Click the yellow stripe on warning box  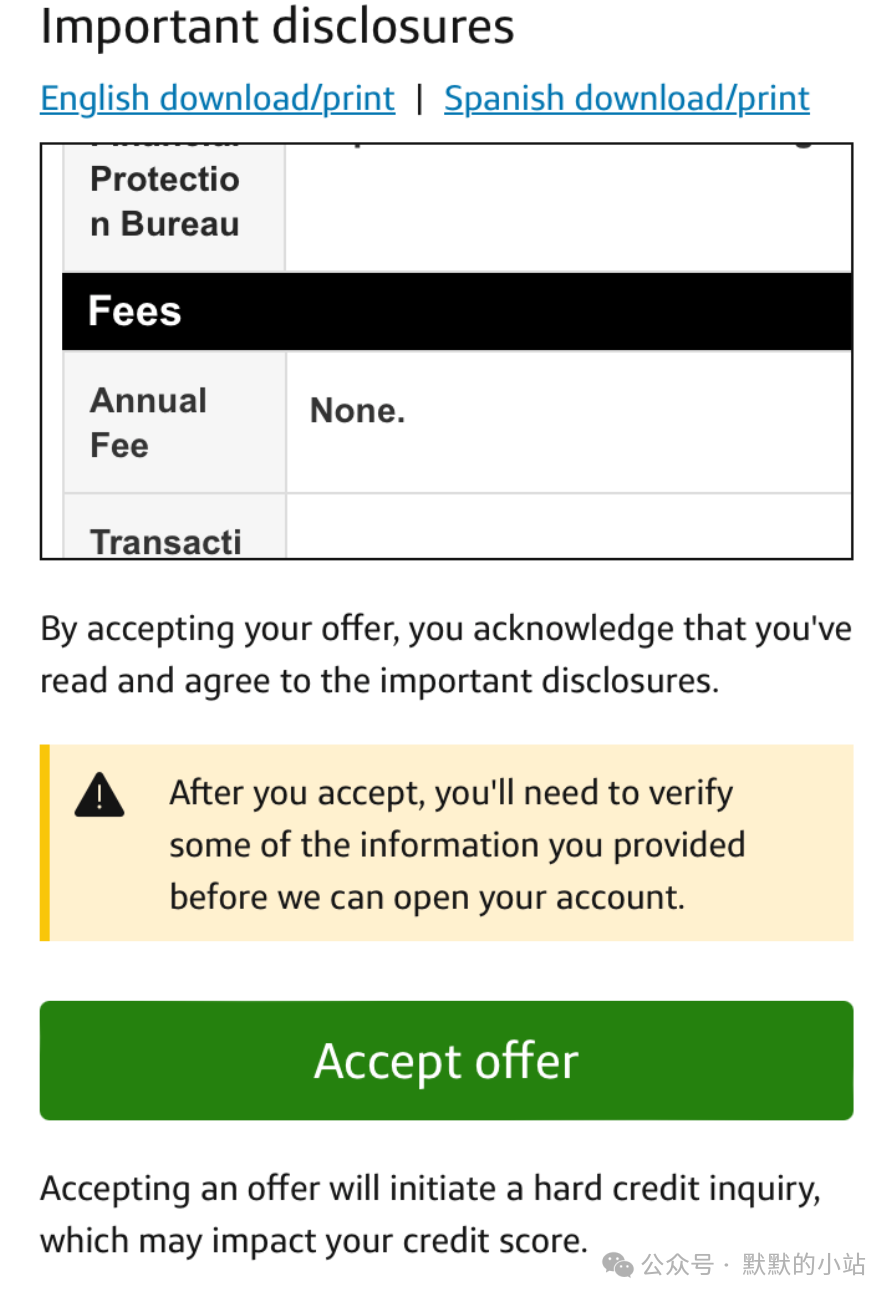click(45, 842)
